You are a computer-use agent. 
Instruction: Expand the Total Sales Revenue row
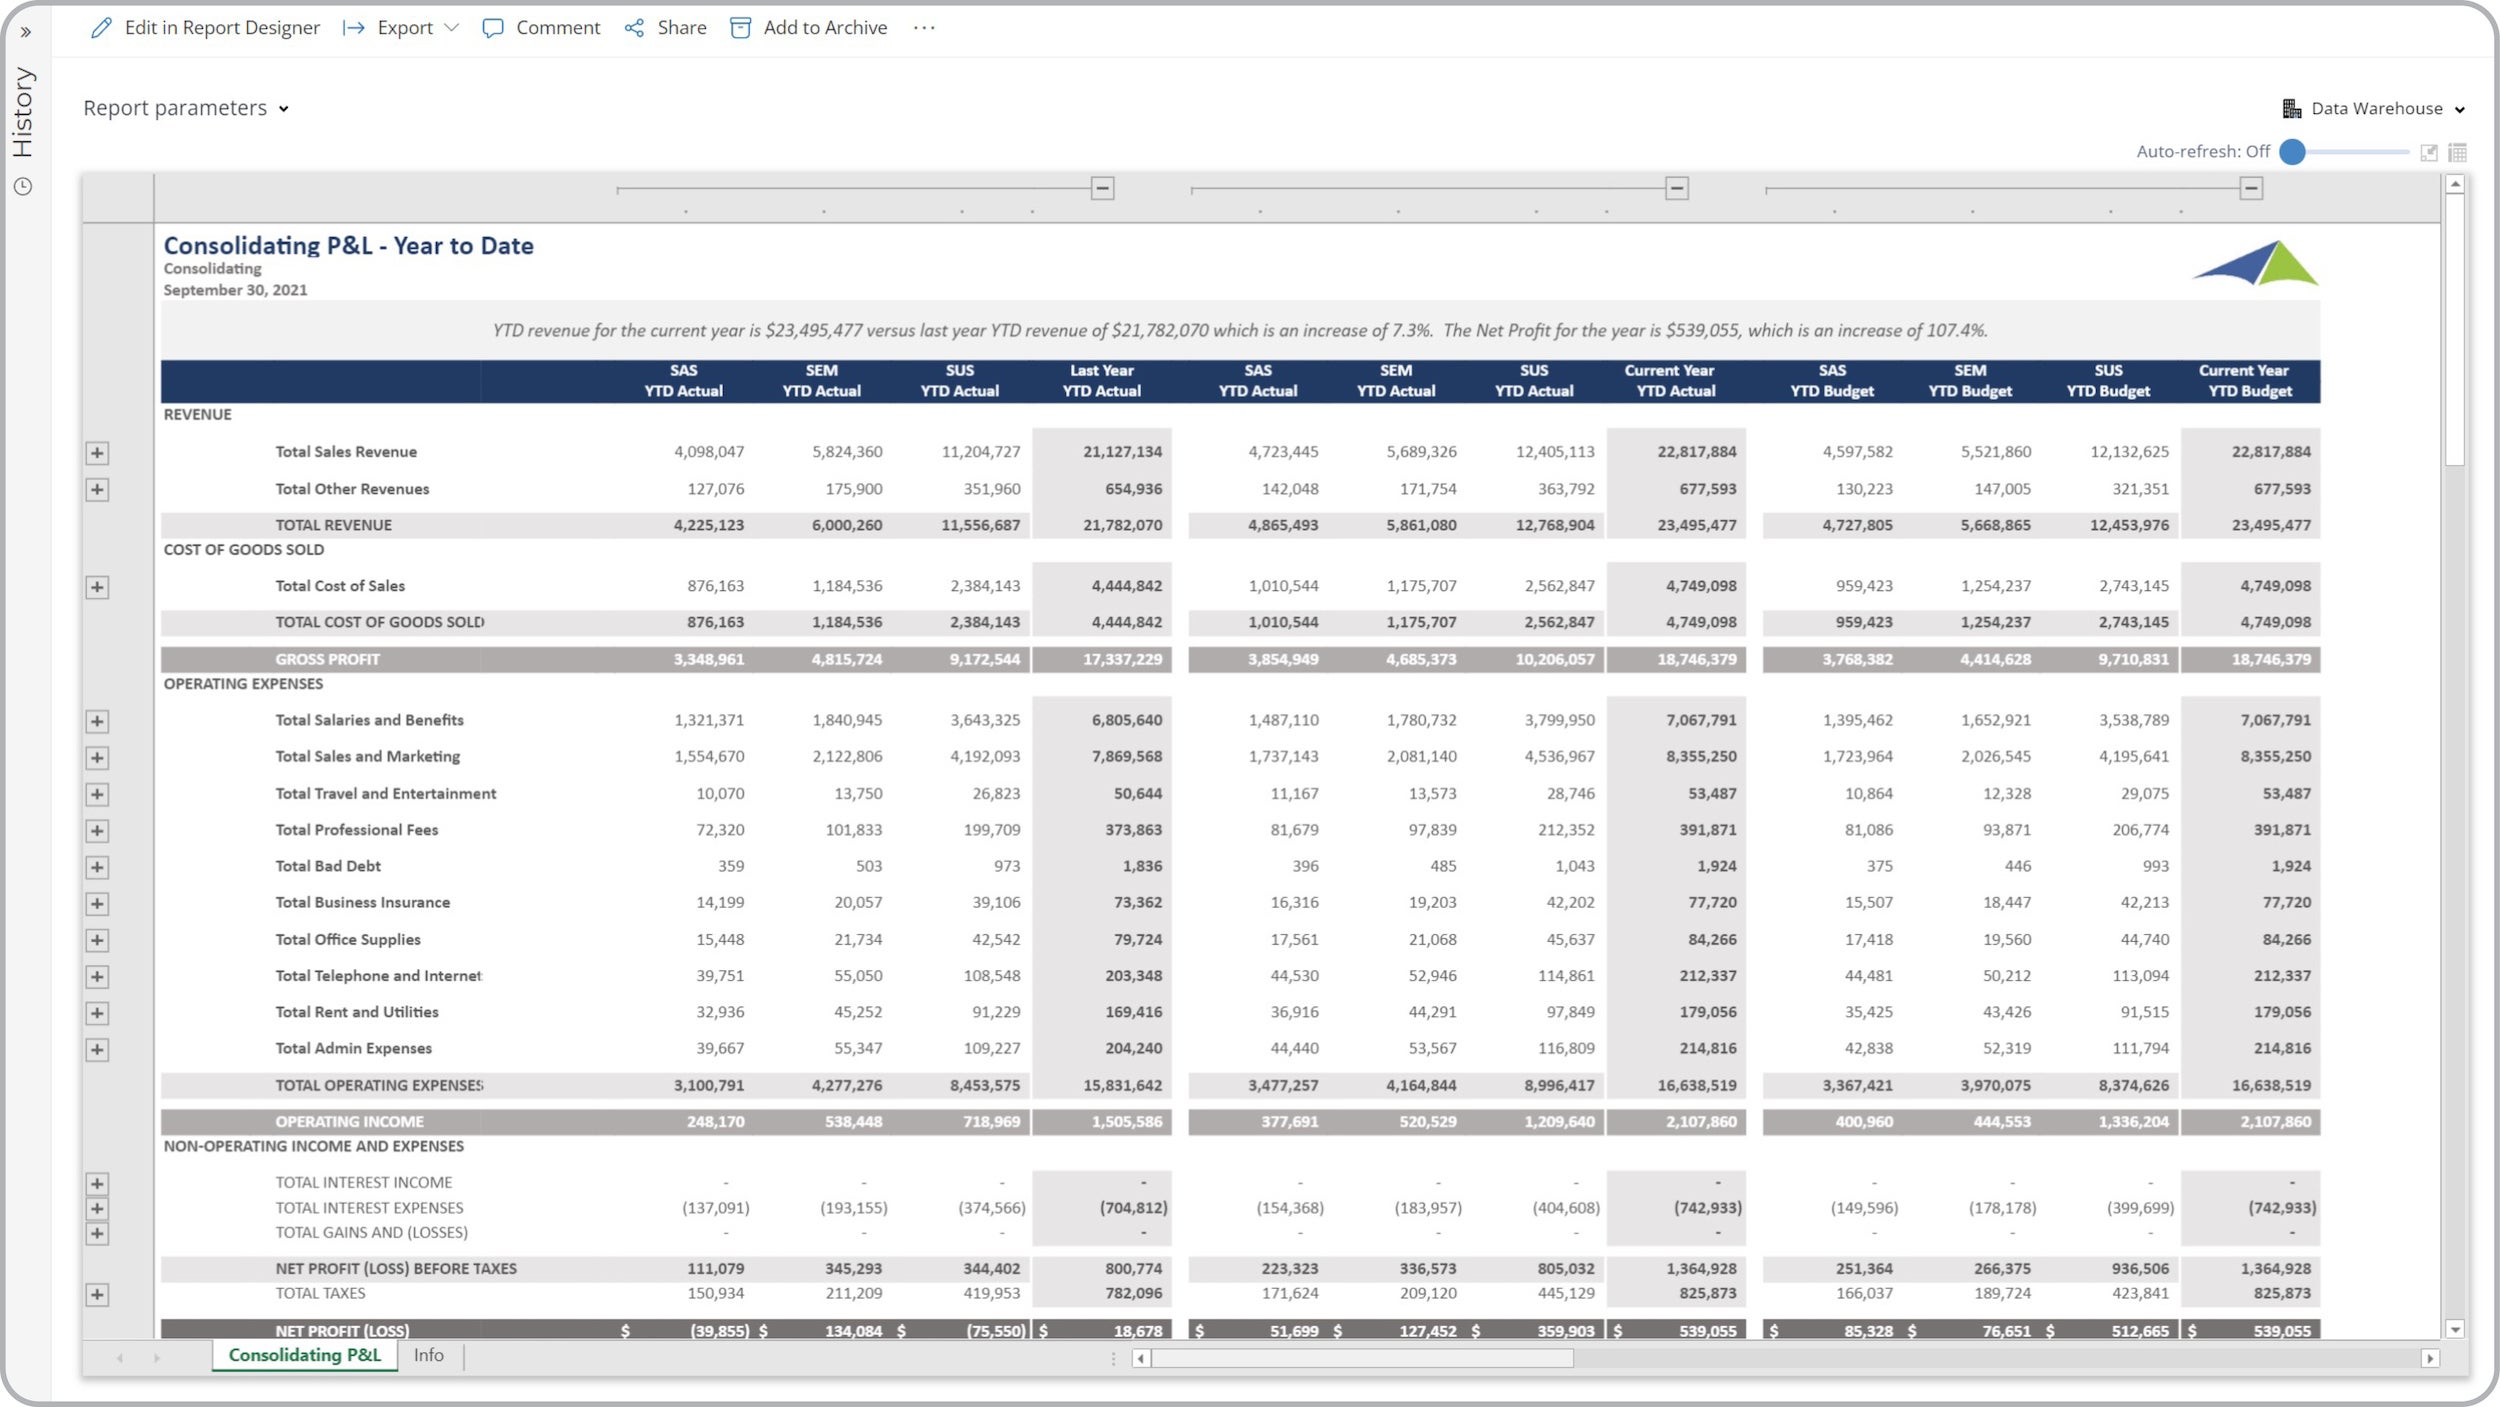click(x=97, y=453)
